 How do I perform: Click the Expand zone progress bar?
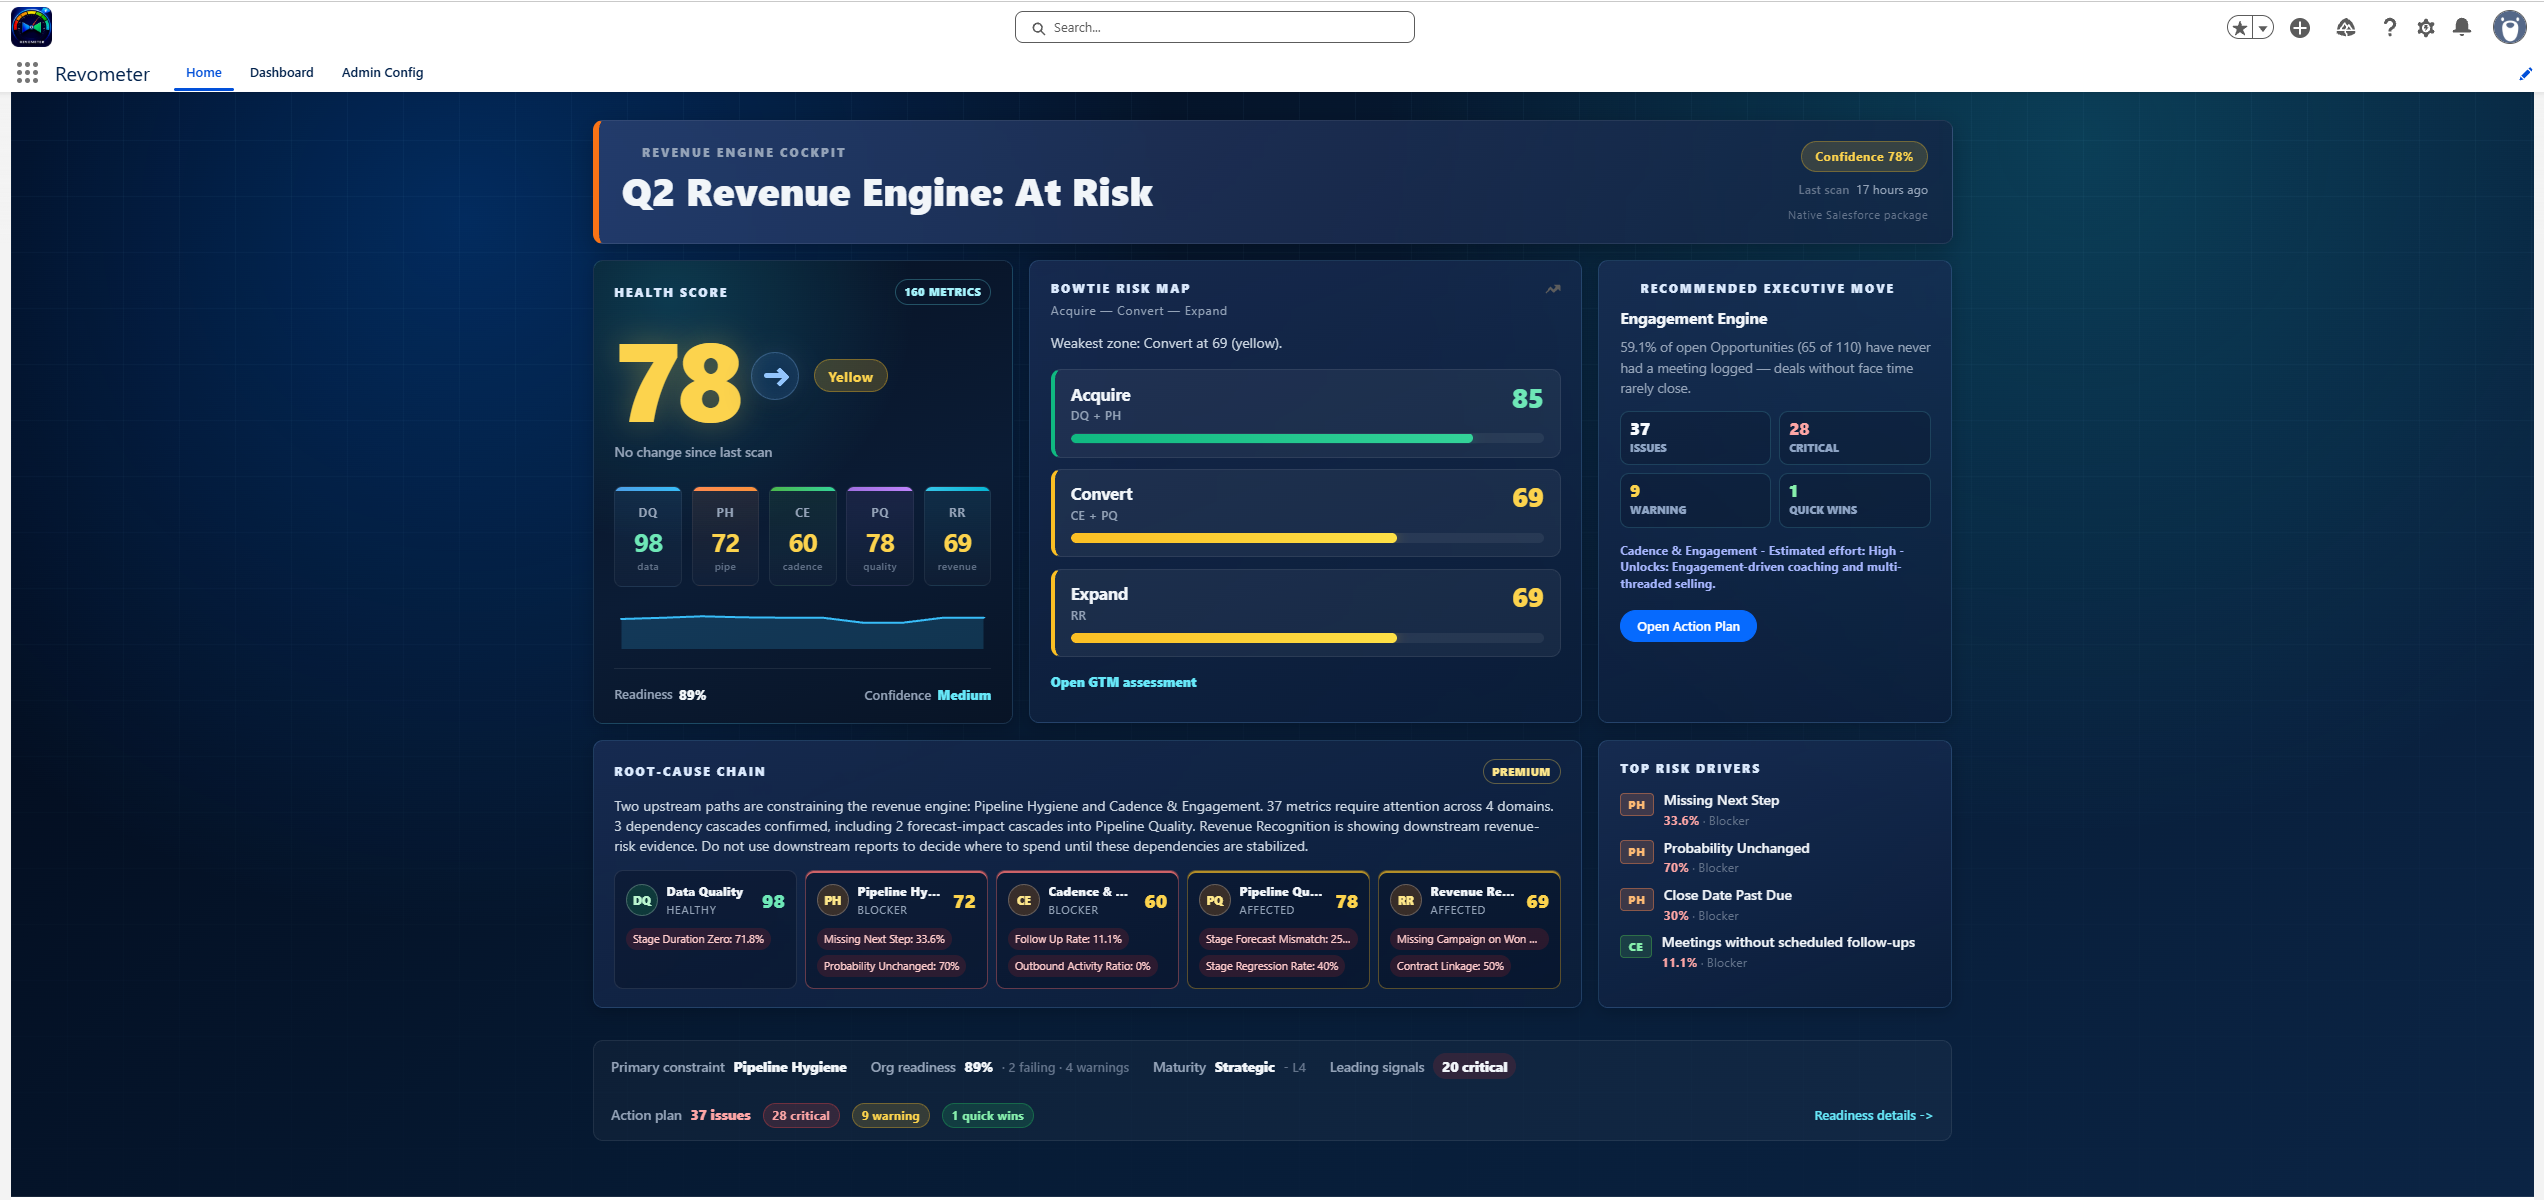[x=1307, y=638]
